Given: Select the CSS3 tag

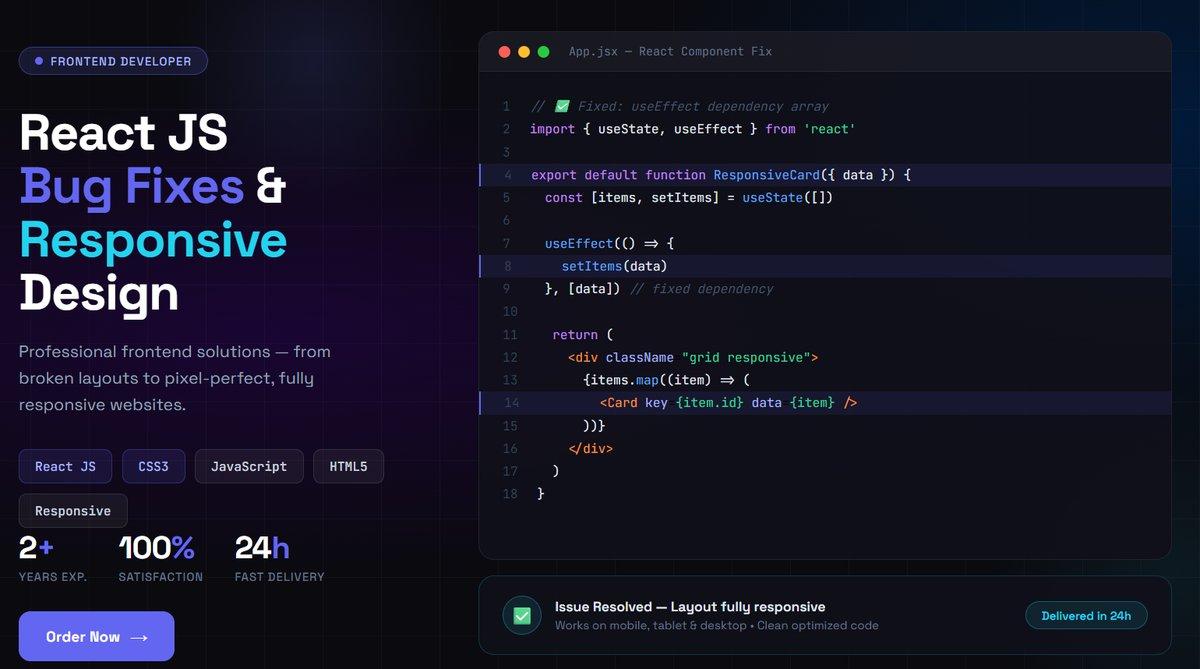Looking at the screenshot, I should [154, 466].
